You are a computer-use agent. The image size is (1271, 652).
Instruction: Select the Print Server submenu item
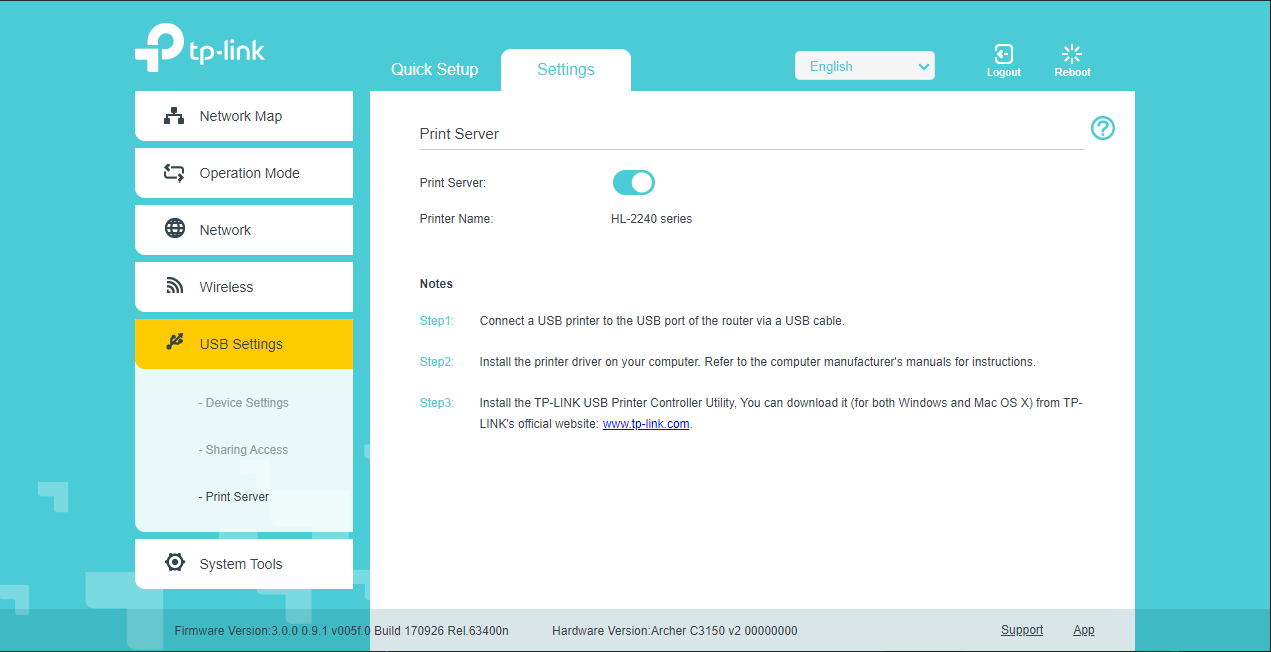pos(234,497)
